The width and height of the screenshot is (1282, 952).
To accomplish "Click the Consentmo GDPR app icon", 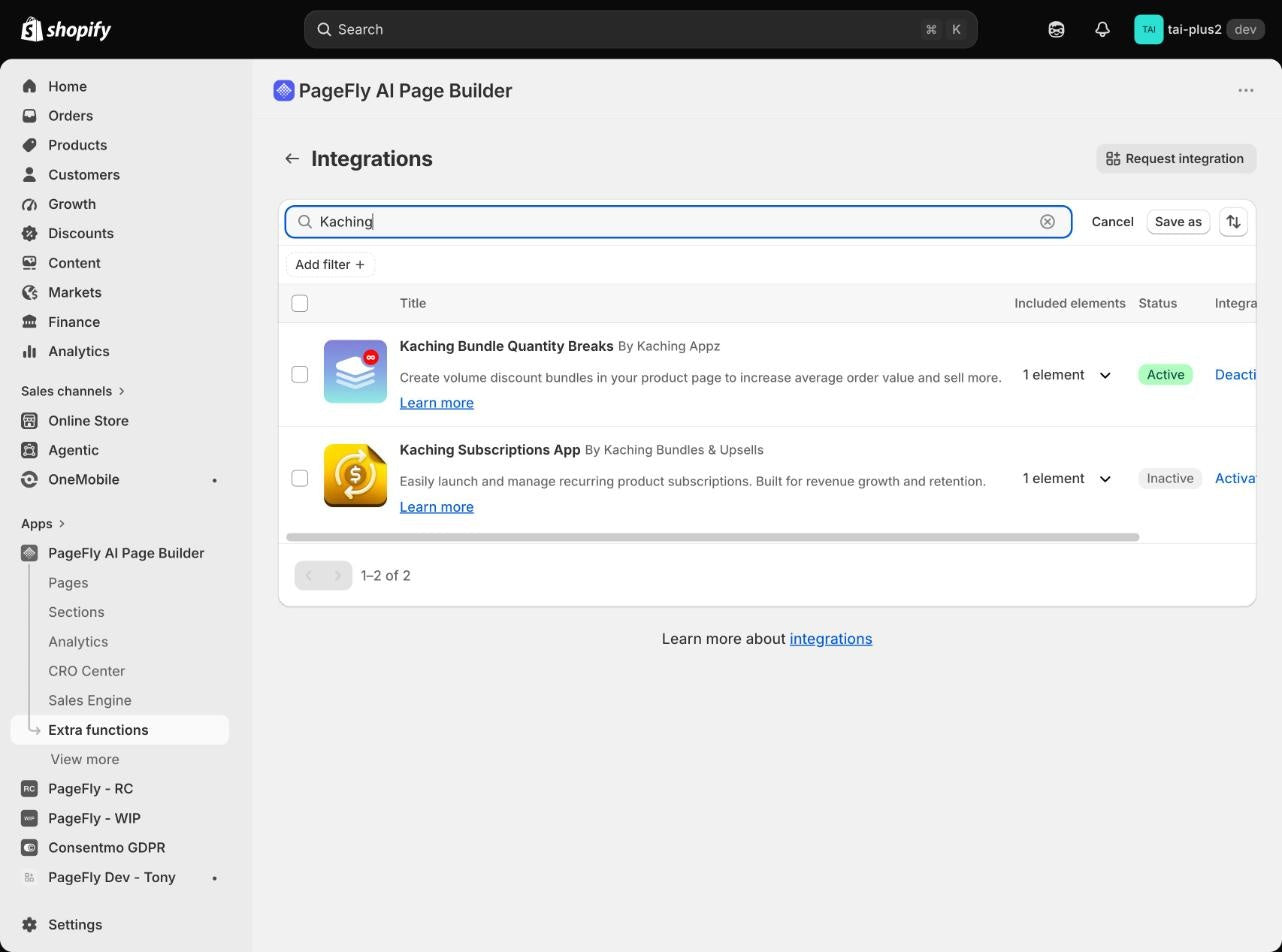I will [29, 848].
